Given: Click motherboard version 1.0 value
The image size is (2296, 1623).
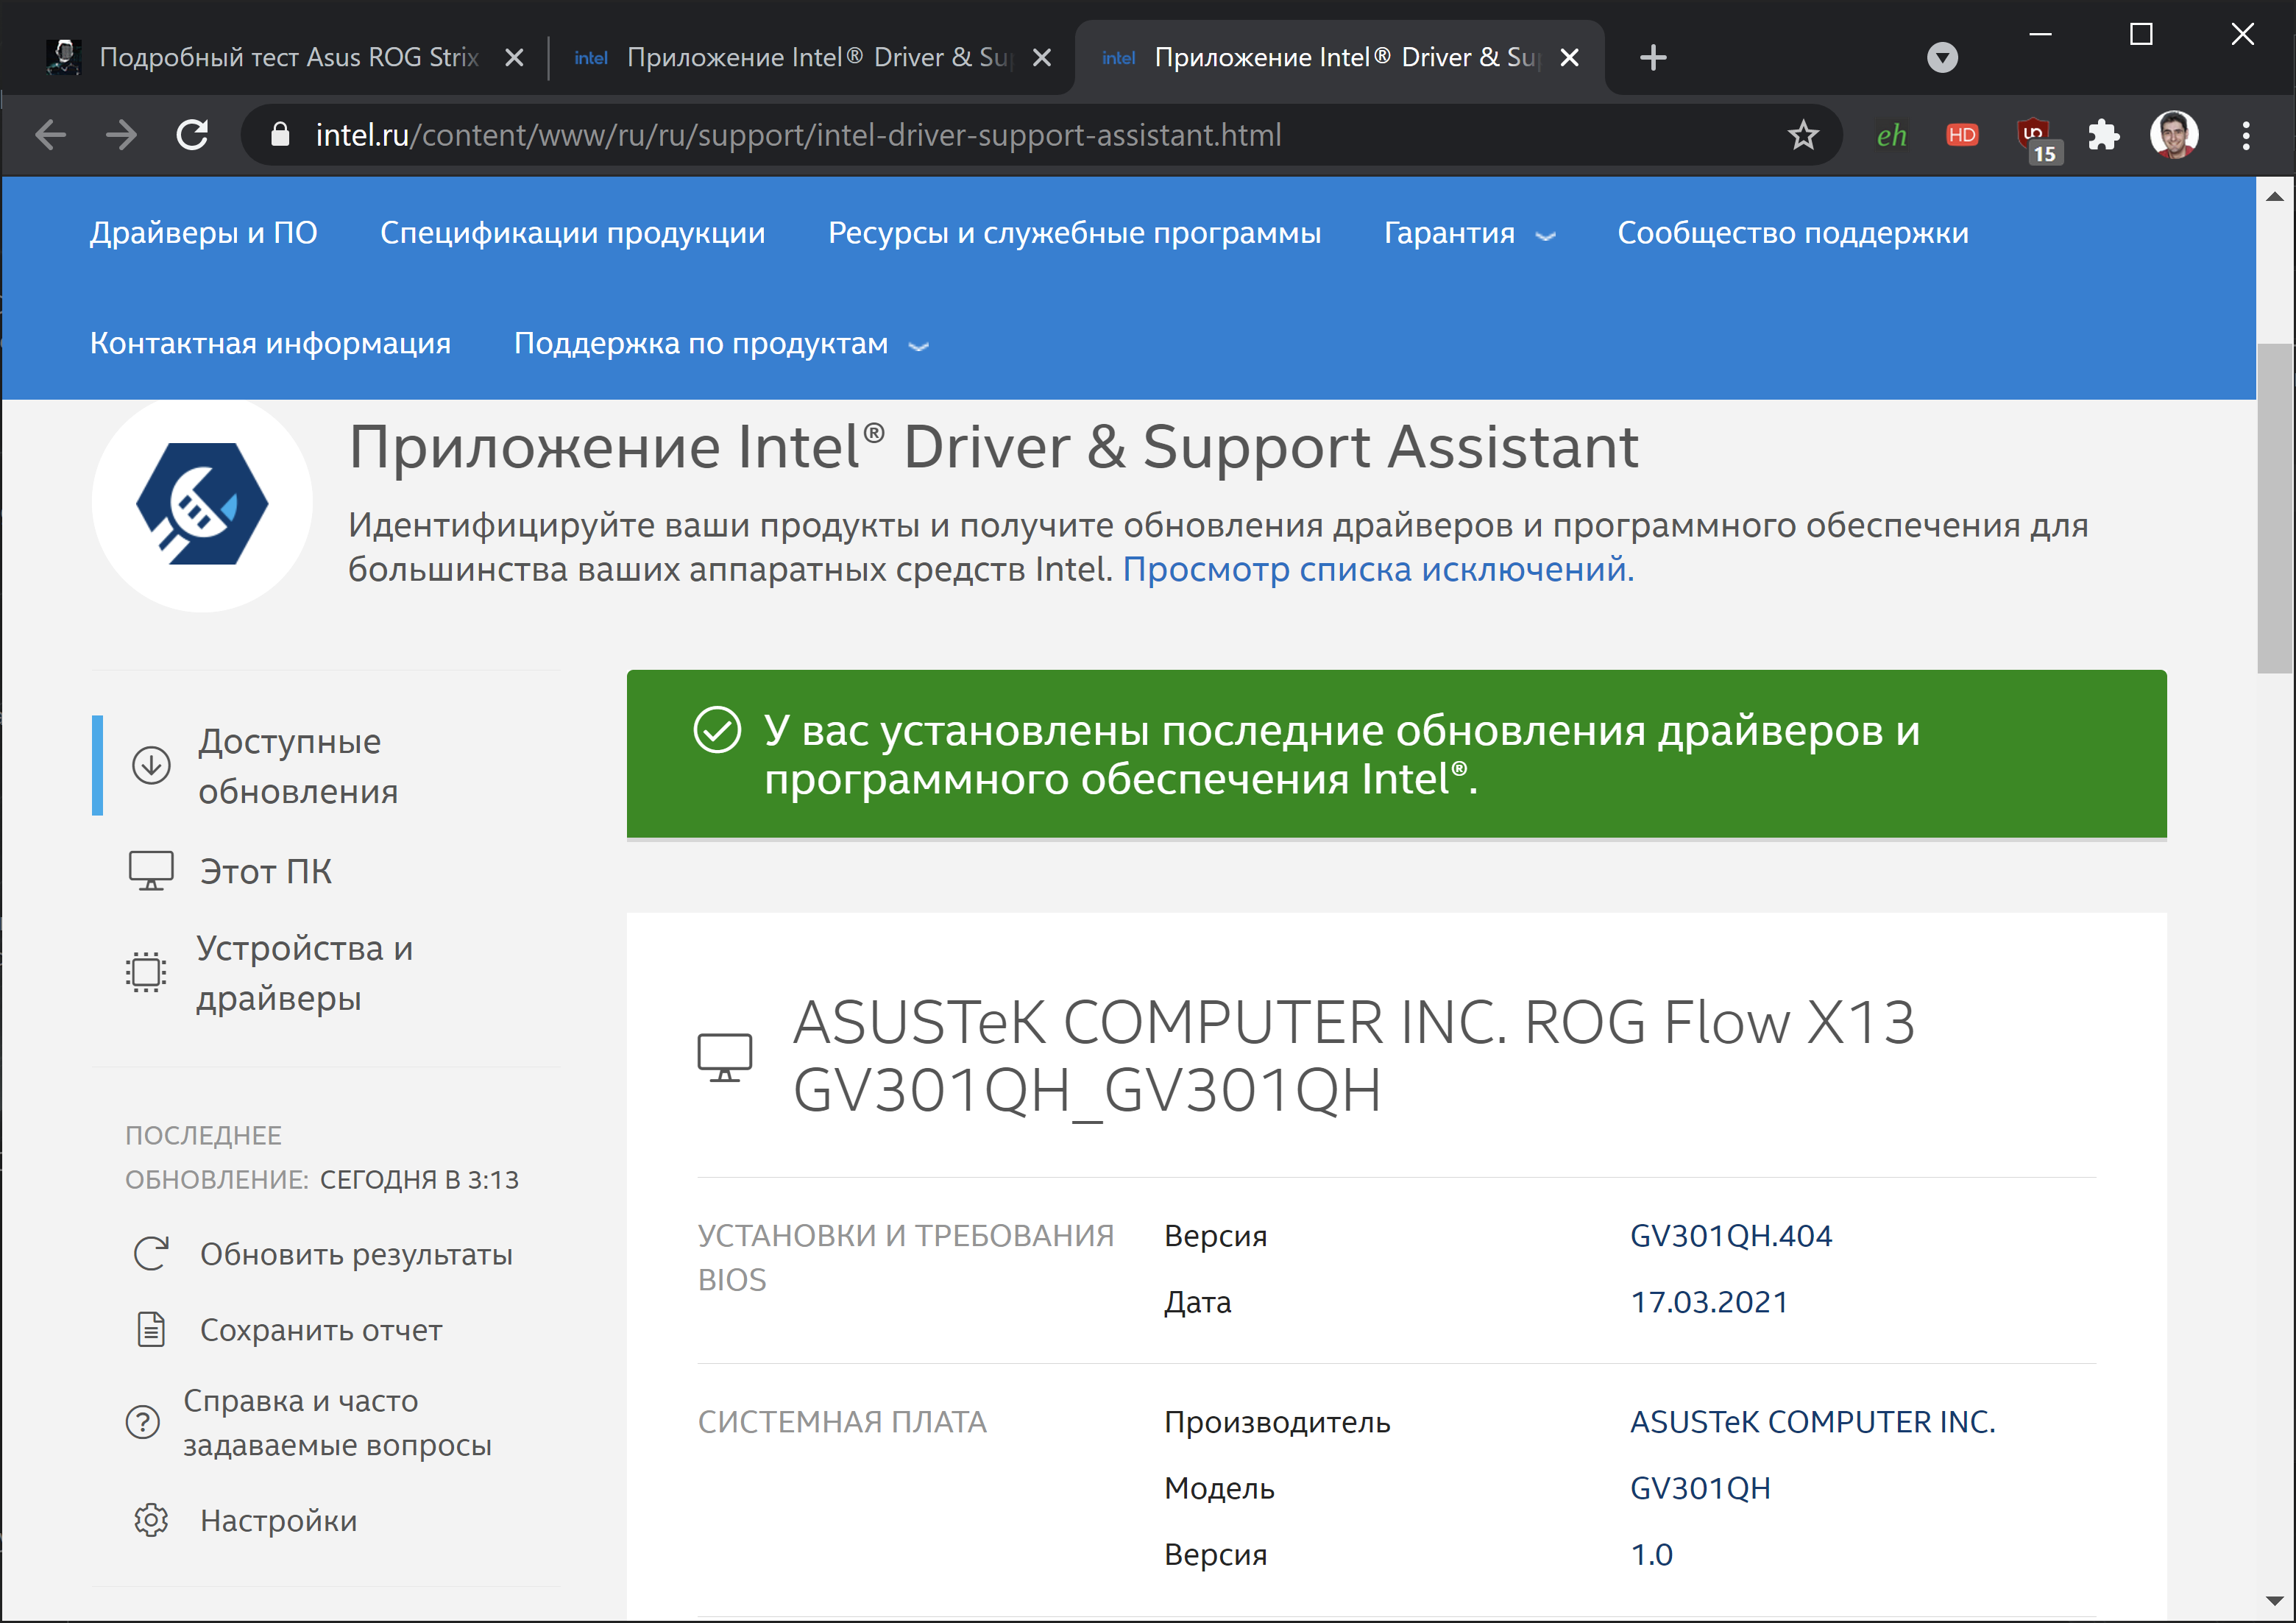Looking at the screenshot, I should 1651,1554.
